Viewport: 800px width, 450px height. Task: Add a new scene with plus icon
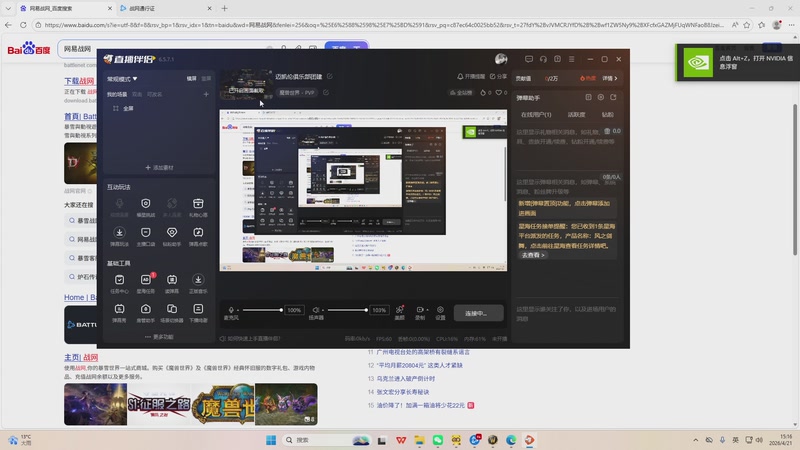point(206,94)
